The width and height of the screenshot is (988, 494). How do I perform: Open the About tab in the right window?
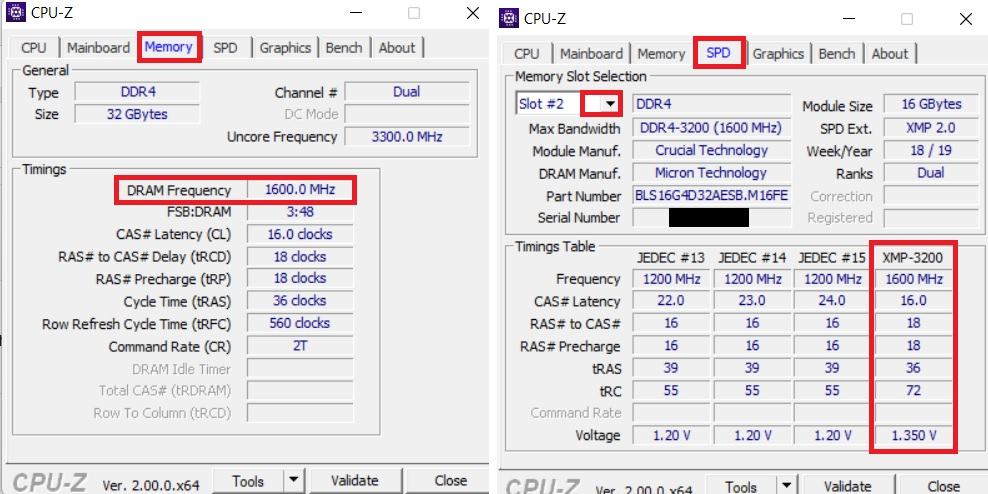click(x=890, y=54)
